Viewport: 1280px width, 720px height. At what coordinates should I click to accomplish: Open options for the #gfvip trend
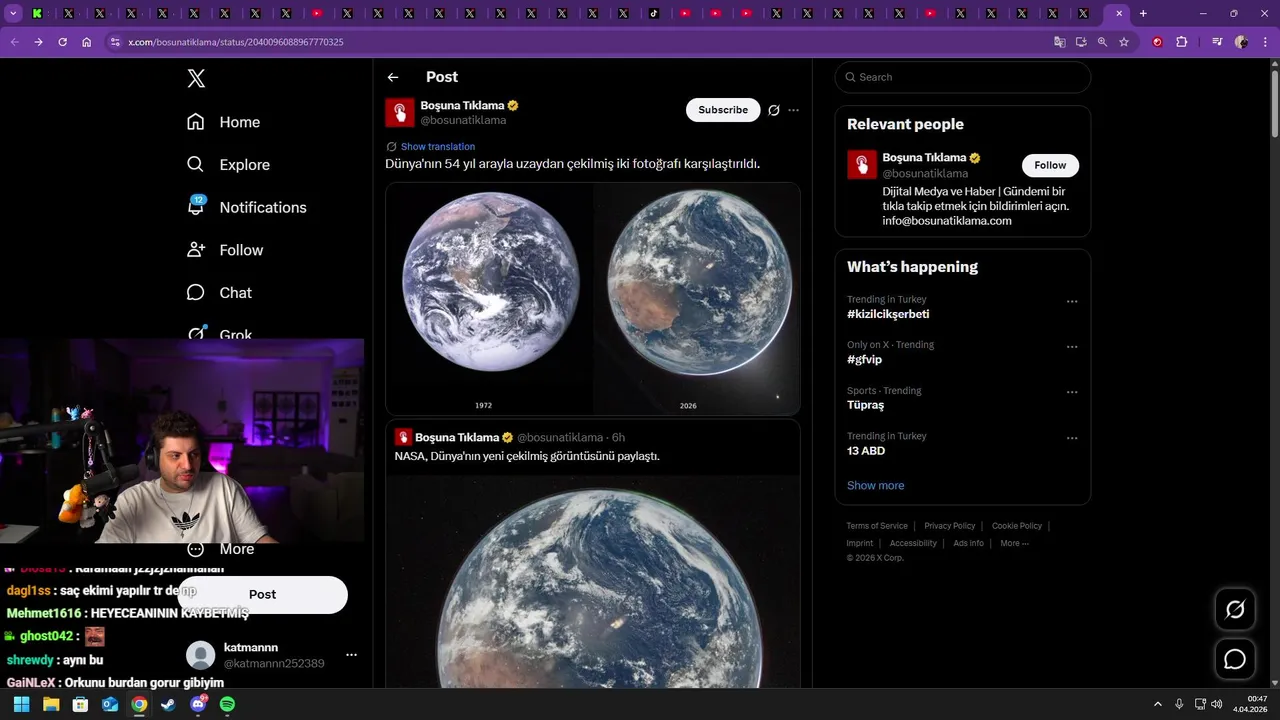1072,347
